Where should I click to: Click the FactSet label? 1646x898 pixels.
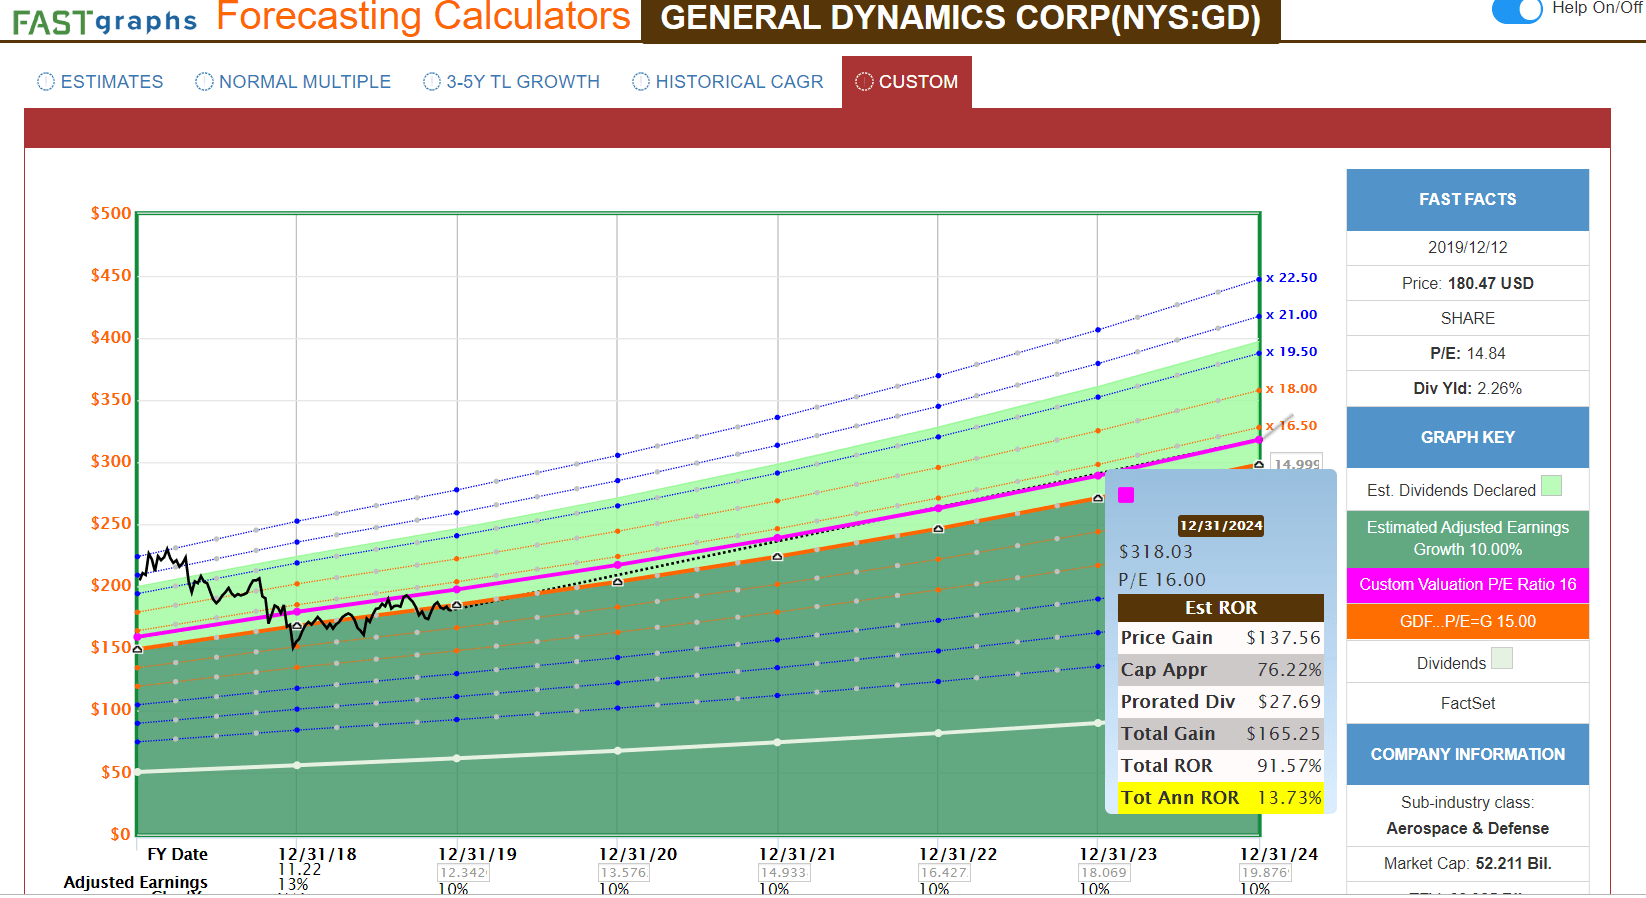(x=1468, y=703)
